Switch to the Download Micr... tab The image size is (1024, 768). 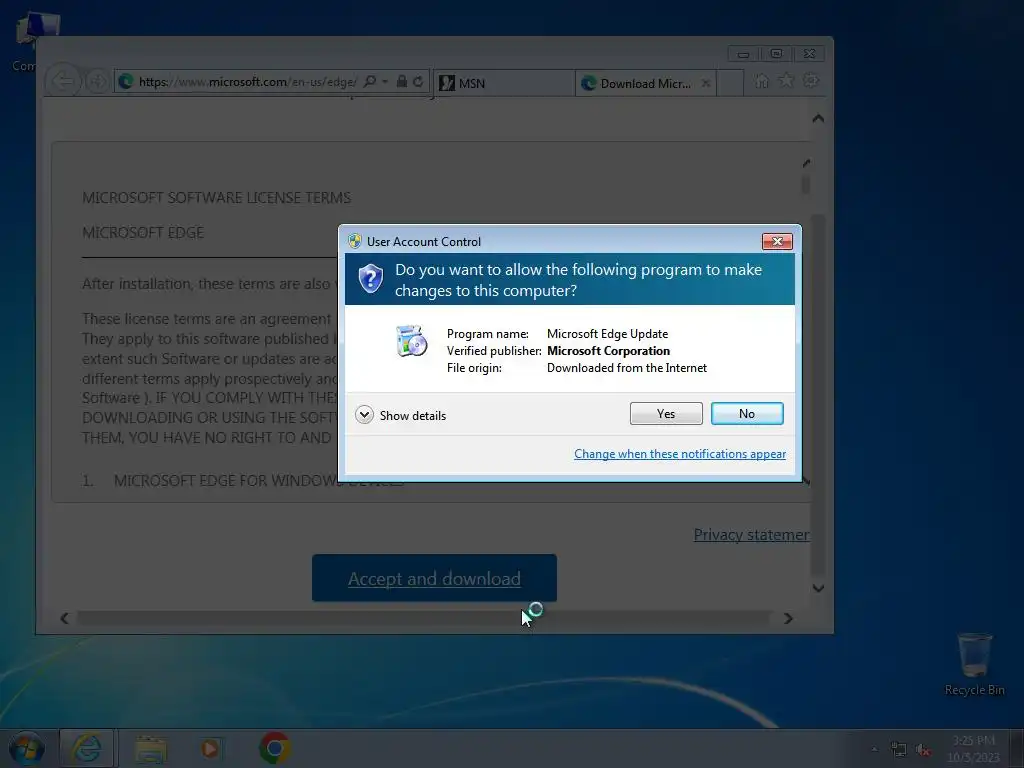(x=638, y=83)
